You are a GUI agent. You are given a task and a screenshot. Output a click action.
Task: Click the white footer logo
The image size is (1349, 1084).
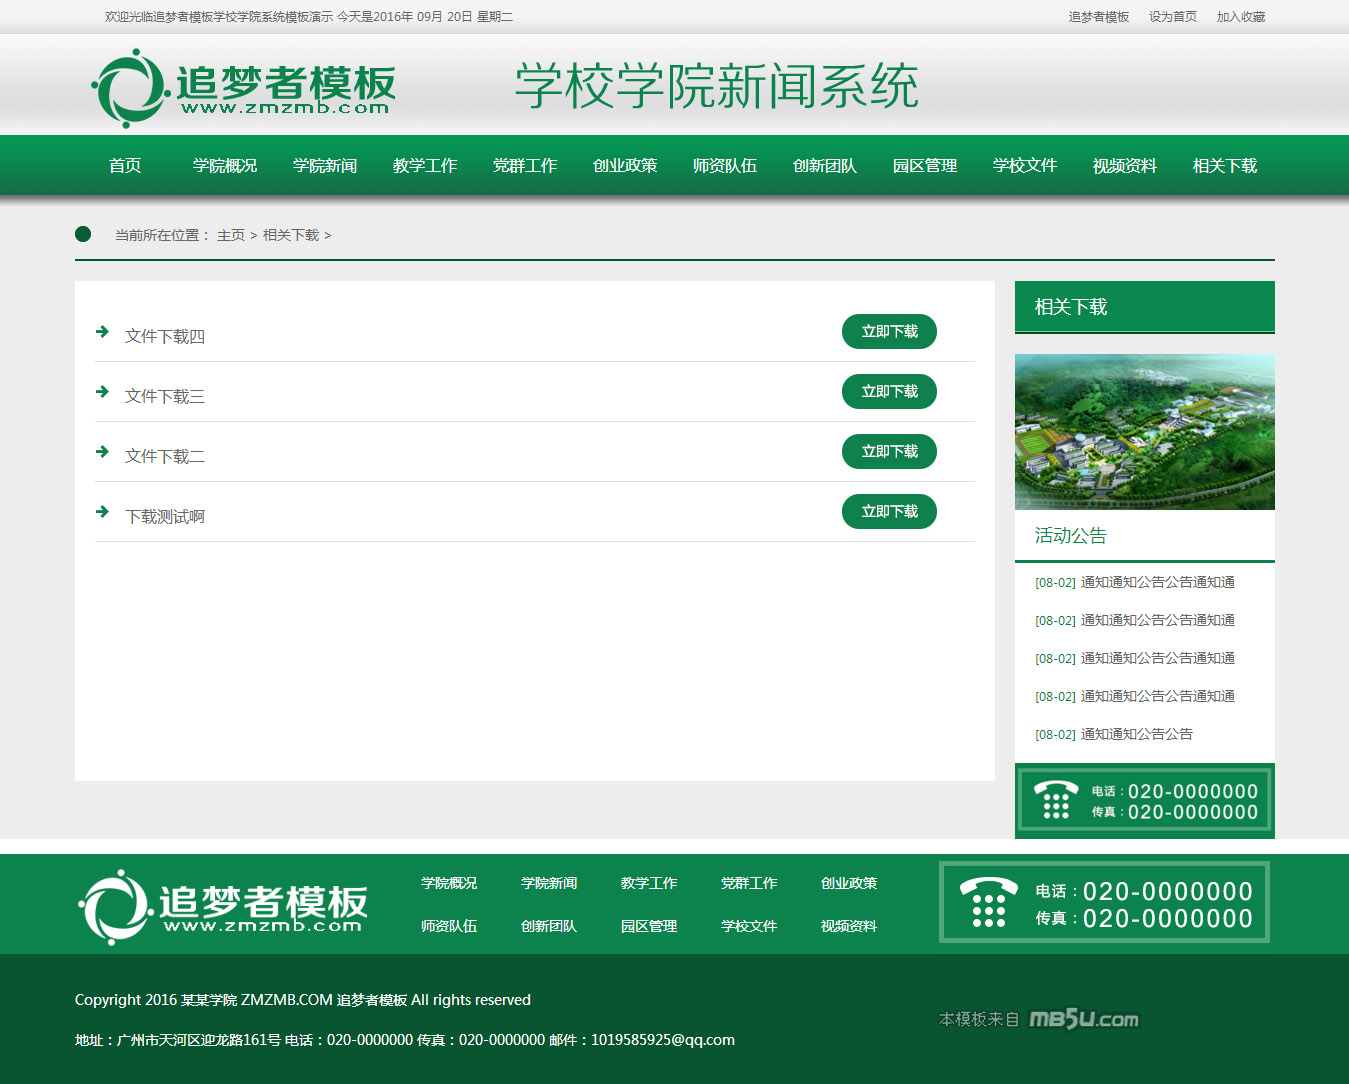(x=223, y=906)
